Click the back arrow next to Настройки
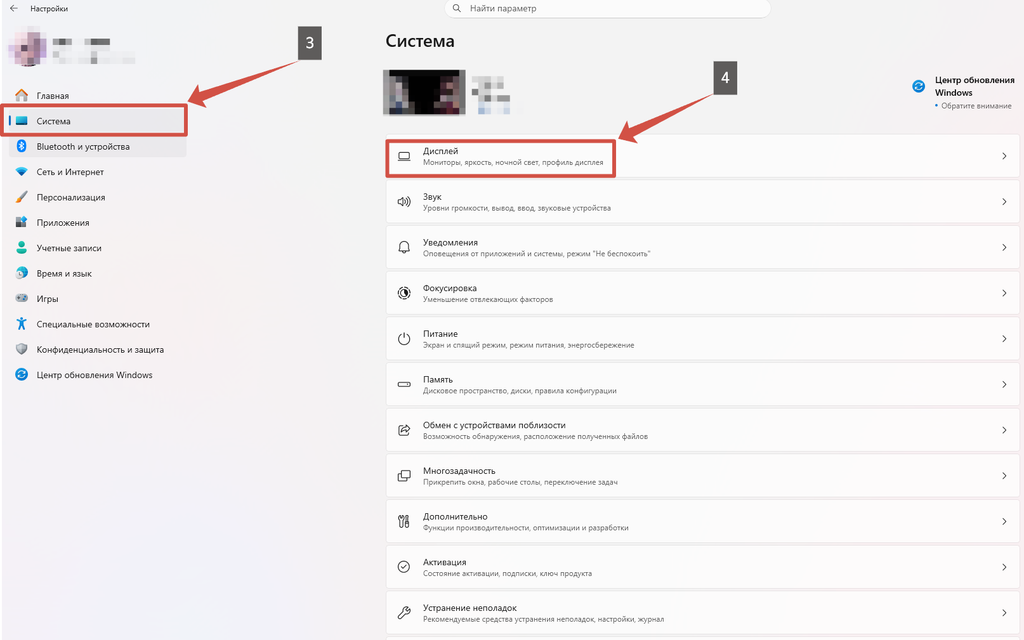Screen dimensions: 1024x640 tap(14, 8)
